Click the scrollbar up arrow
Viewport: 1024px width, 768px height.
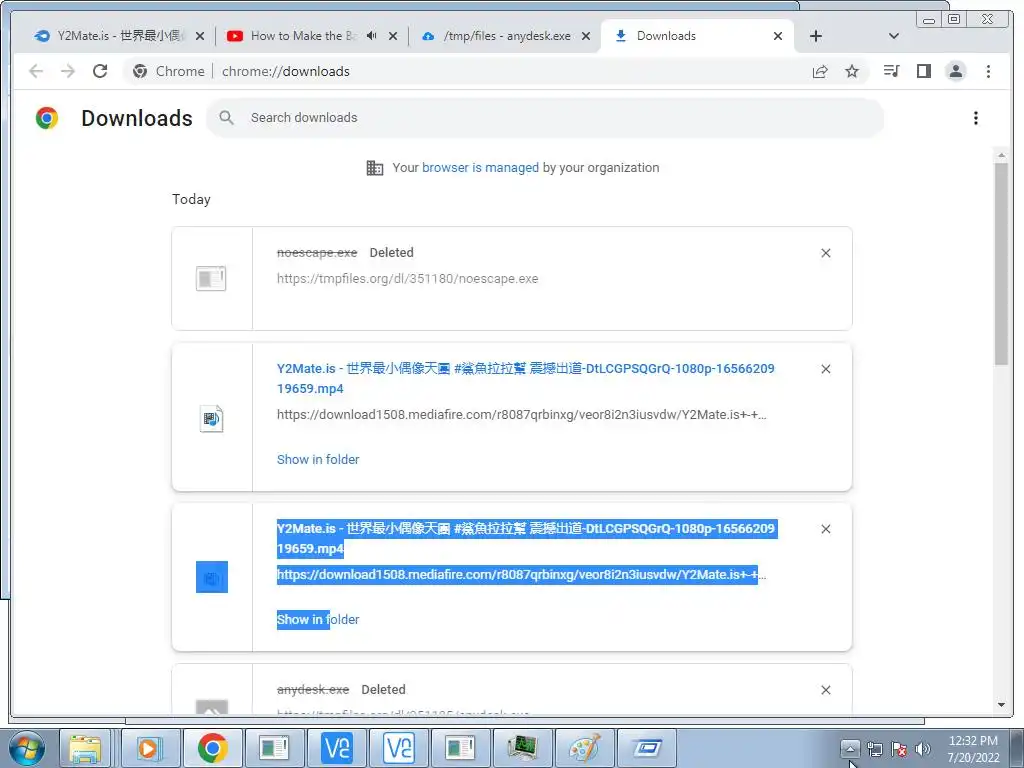tap(1001, 155)
